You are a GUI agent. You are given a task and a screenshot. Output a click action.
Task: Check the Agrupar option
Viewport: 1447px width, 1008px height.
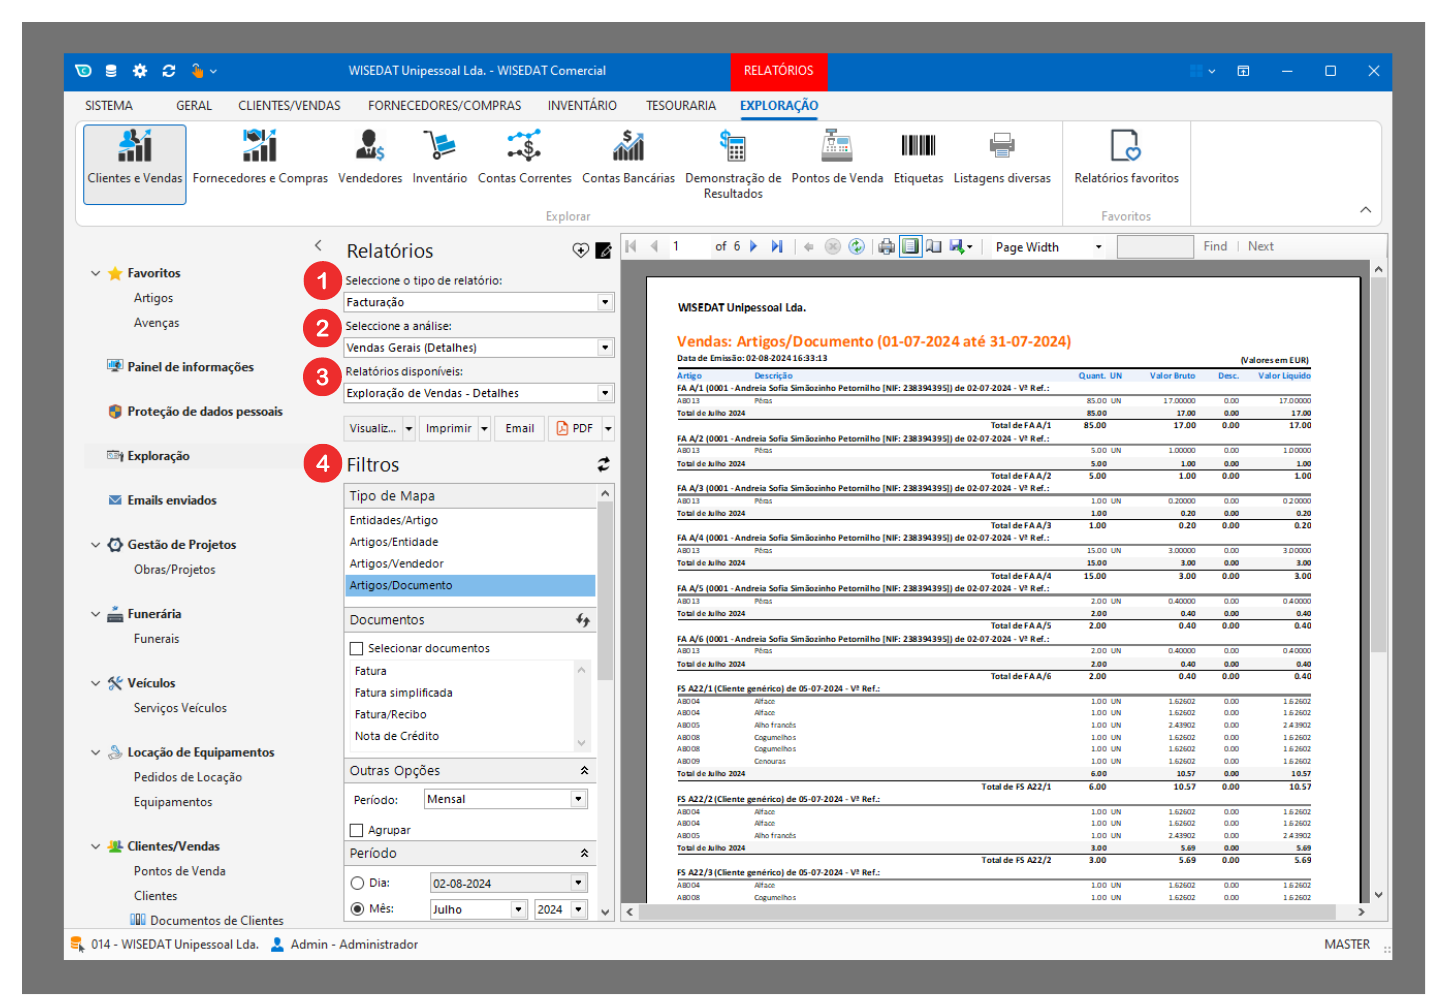[357, 831]
